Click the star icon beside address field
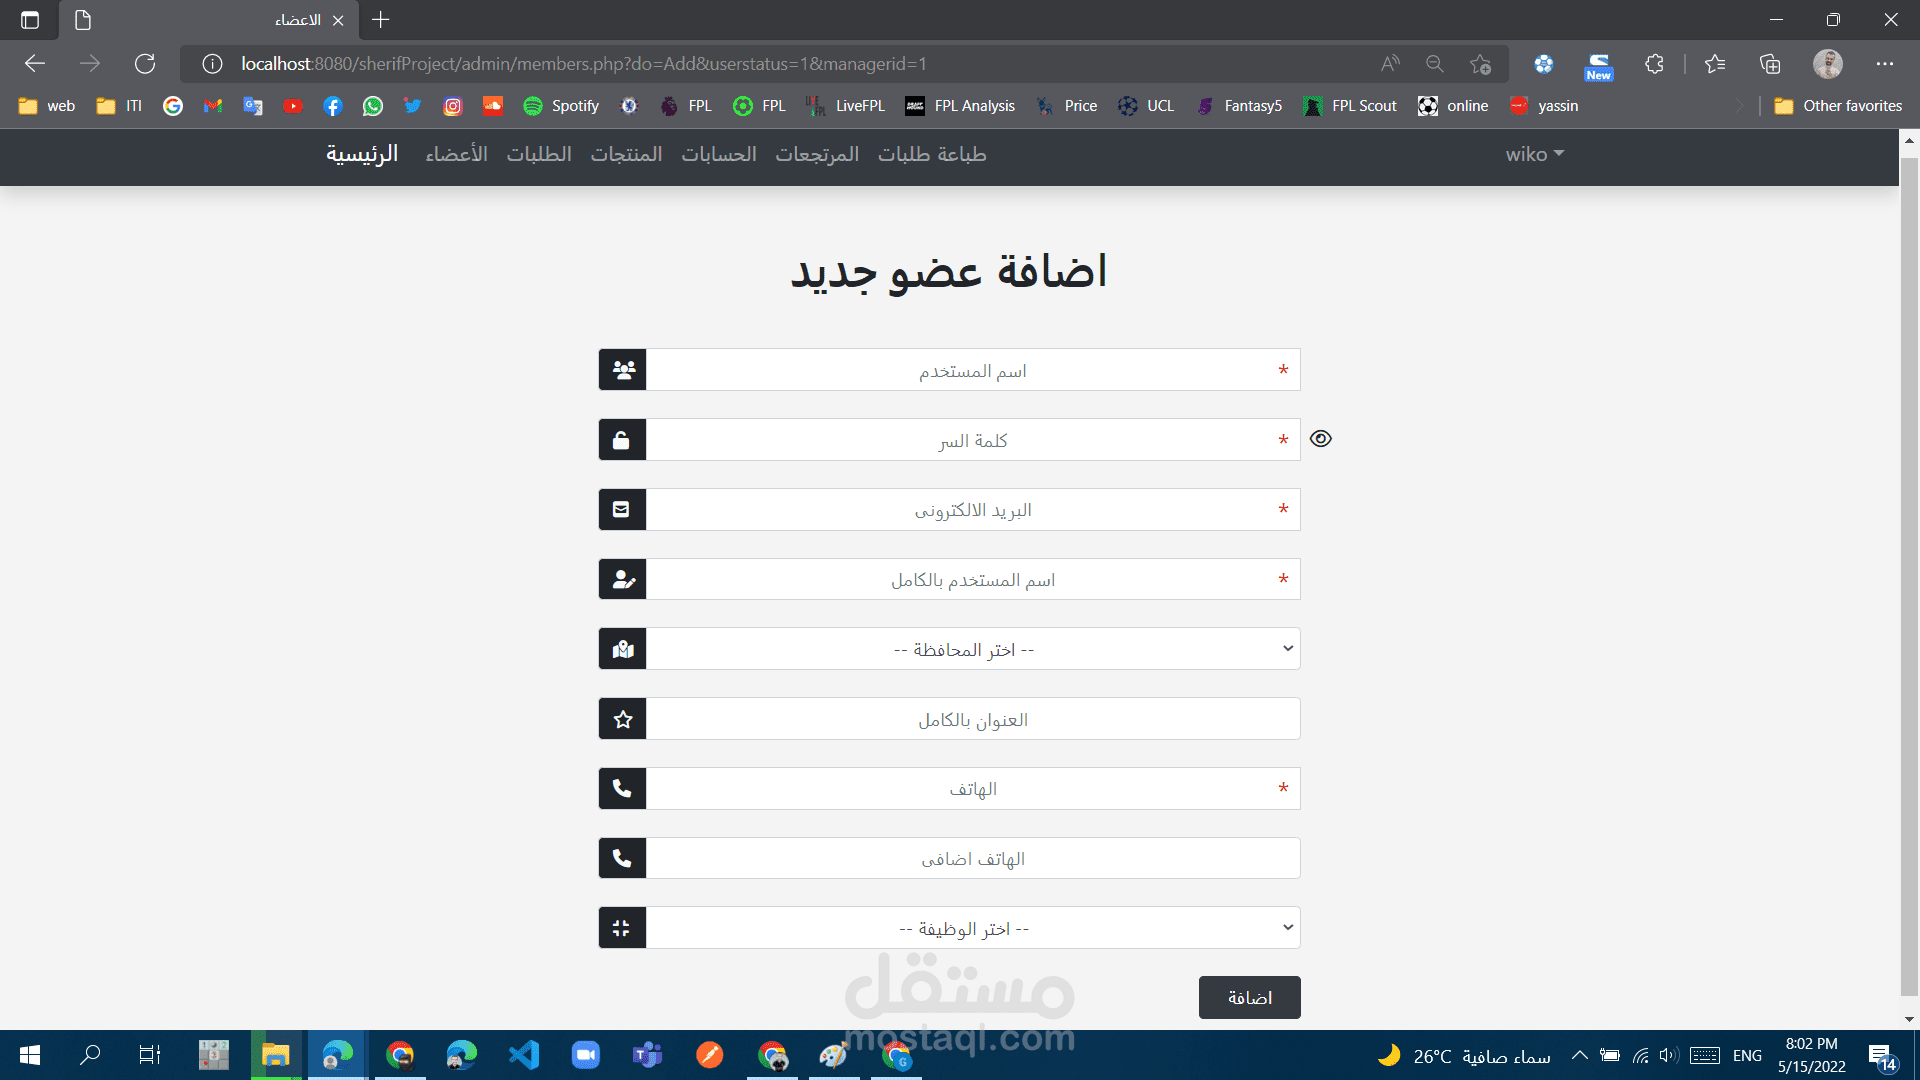 (623, 719)
